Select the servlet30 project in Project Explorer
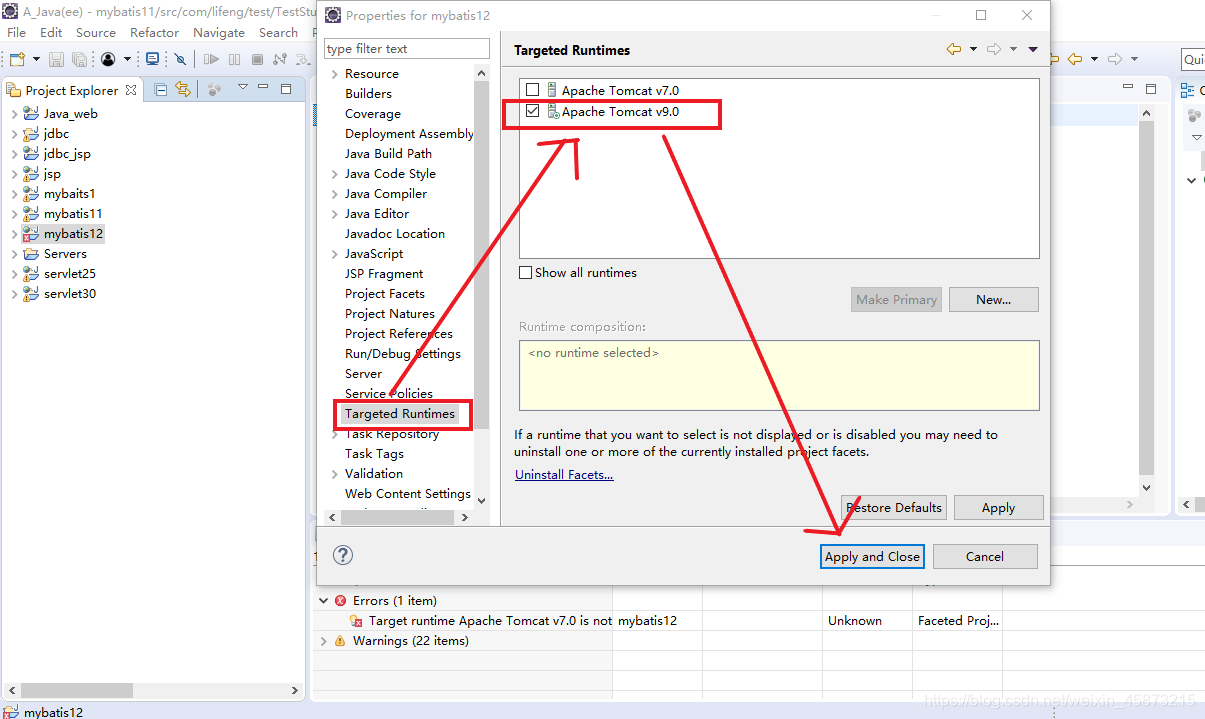Image resolution: width=1205 pixels, height=719 pixels. [70, 294]
